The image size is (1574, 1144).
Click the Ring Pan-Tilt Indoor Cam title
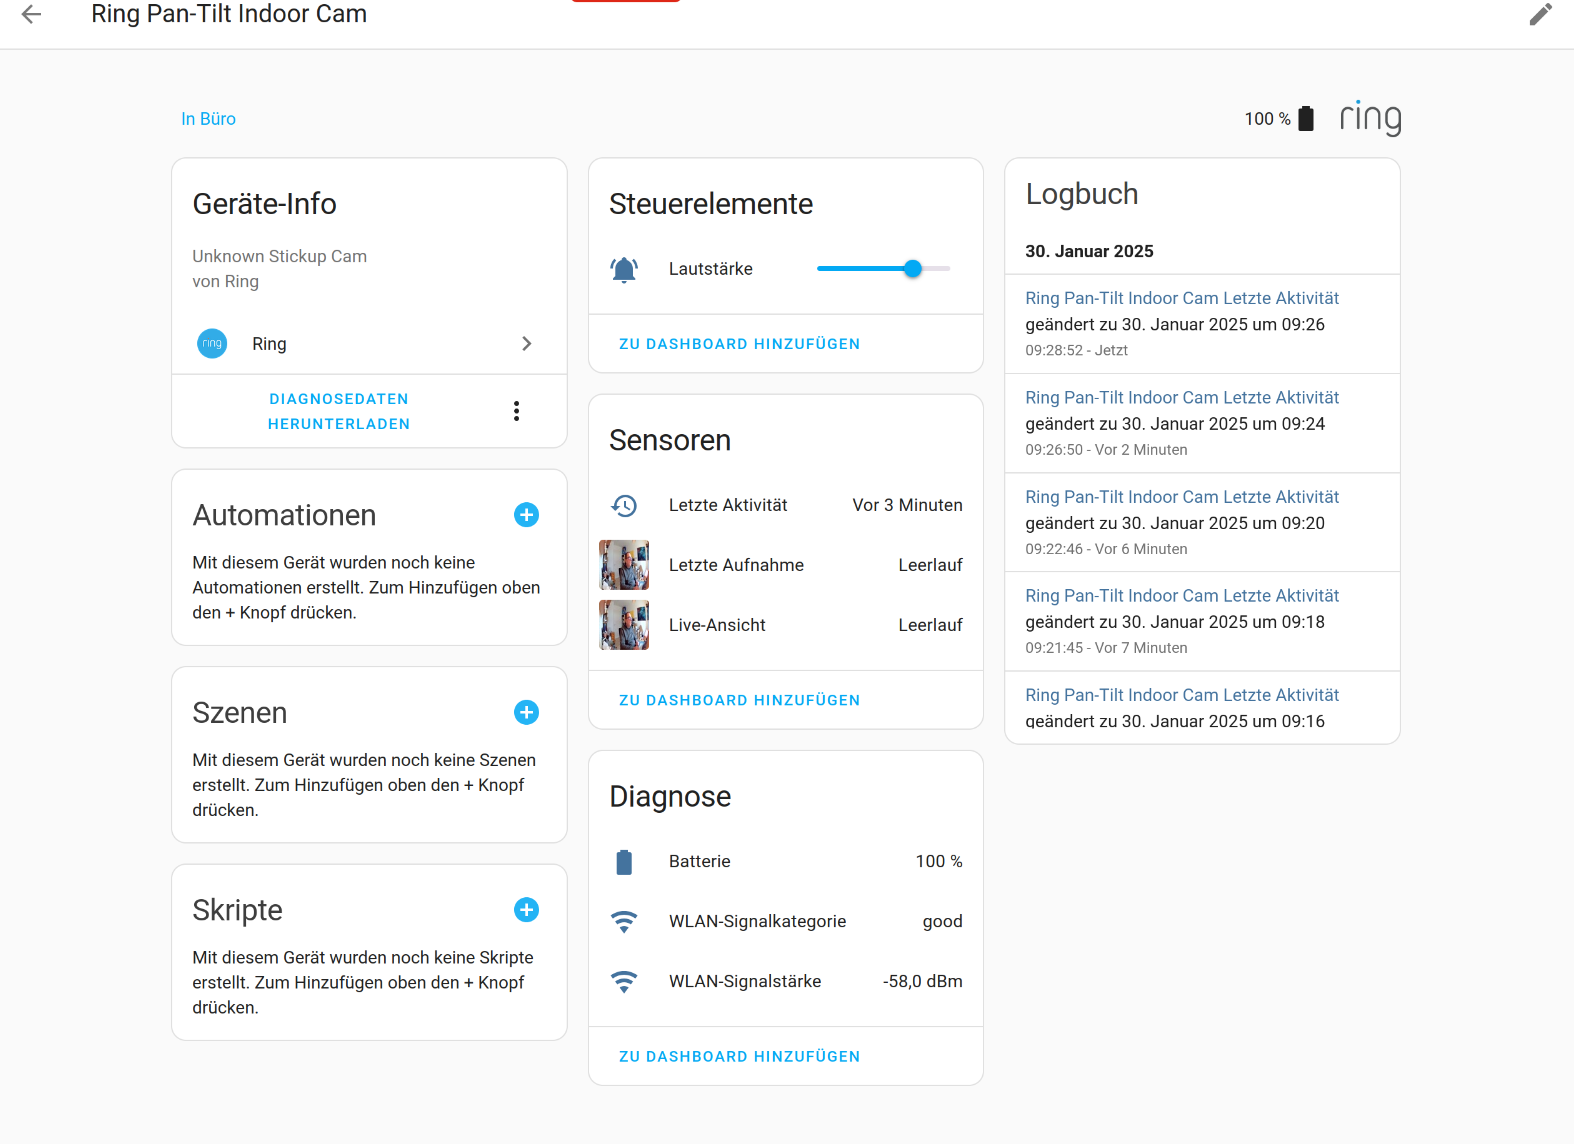(229, 14)
